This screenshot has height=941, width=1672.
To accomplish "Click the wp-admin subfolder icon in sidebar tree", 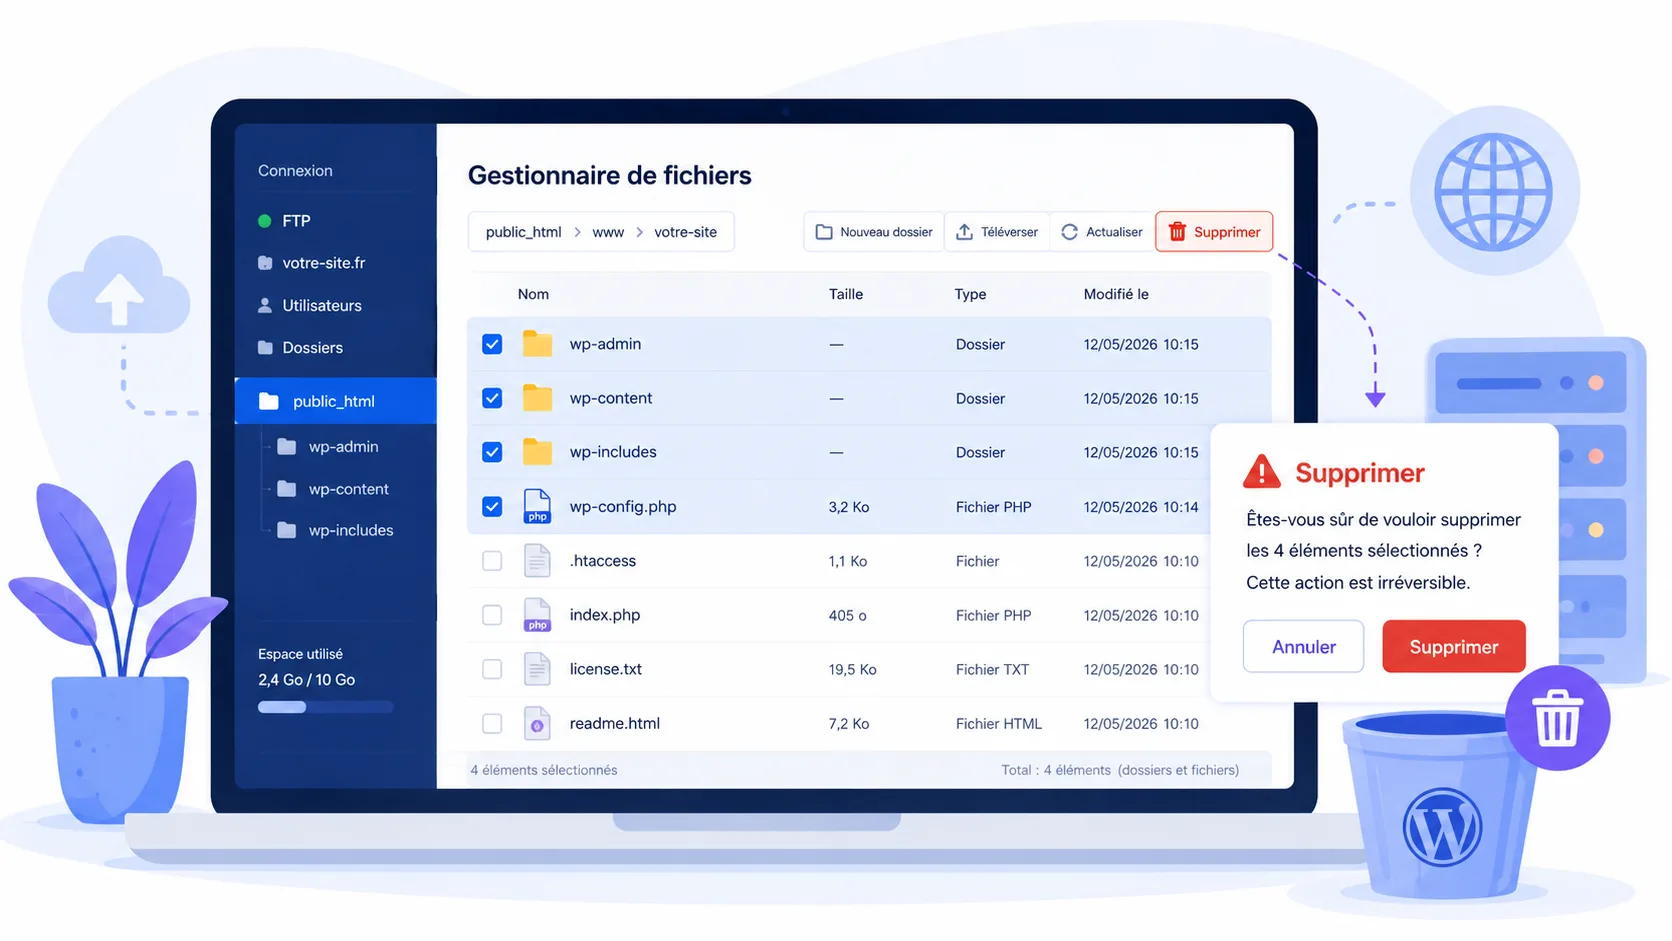I will click(x=286, y=447).
